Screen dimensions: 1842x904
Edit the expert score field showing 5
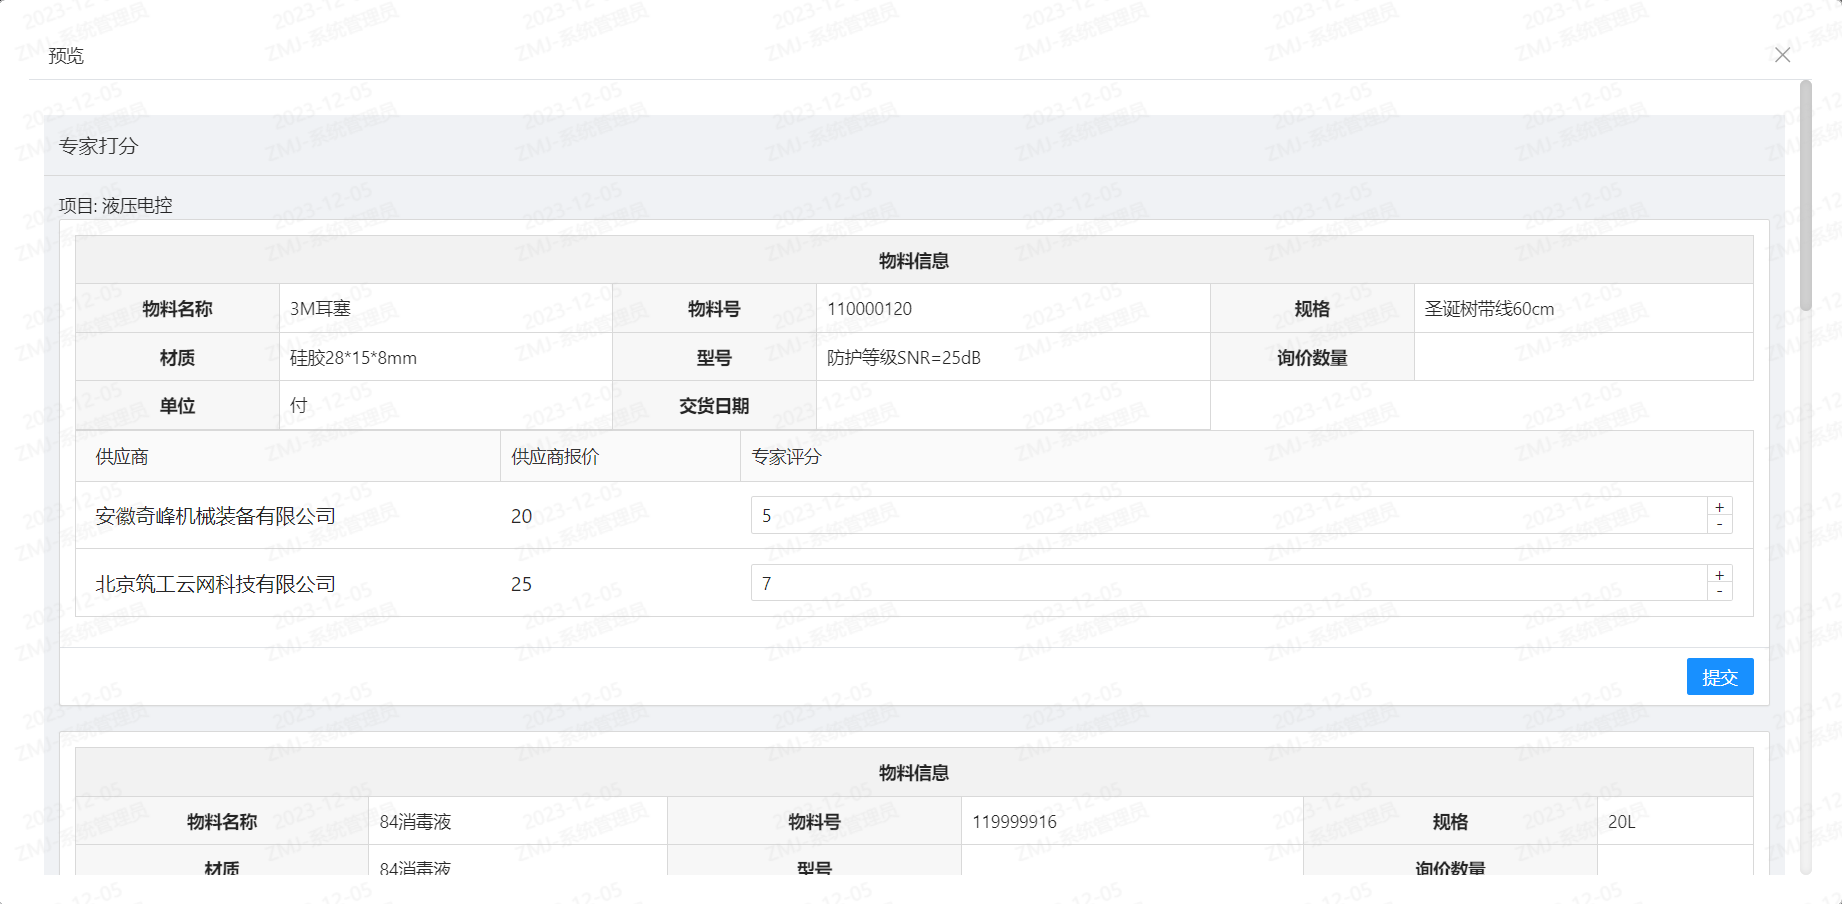coord(1229,515)
